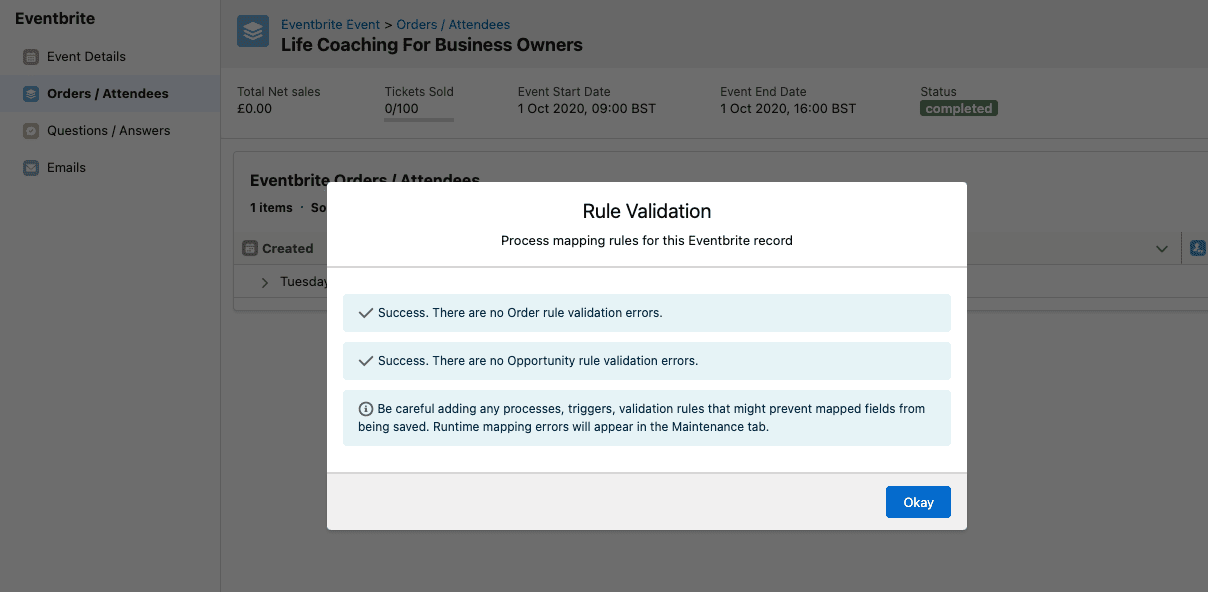Select Orders / Attendees sidebar item
1208x592 pixels.
pos(108,94)
